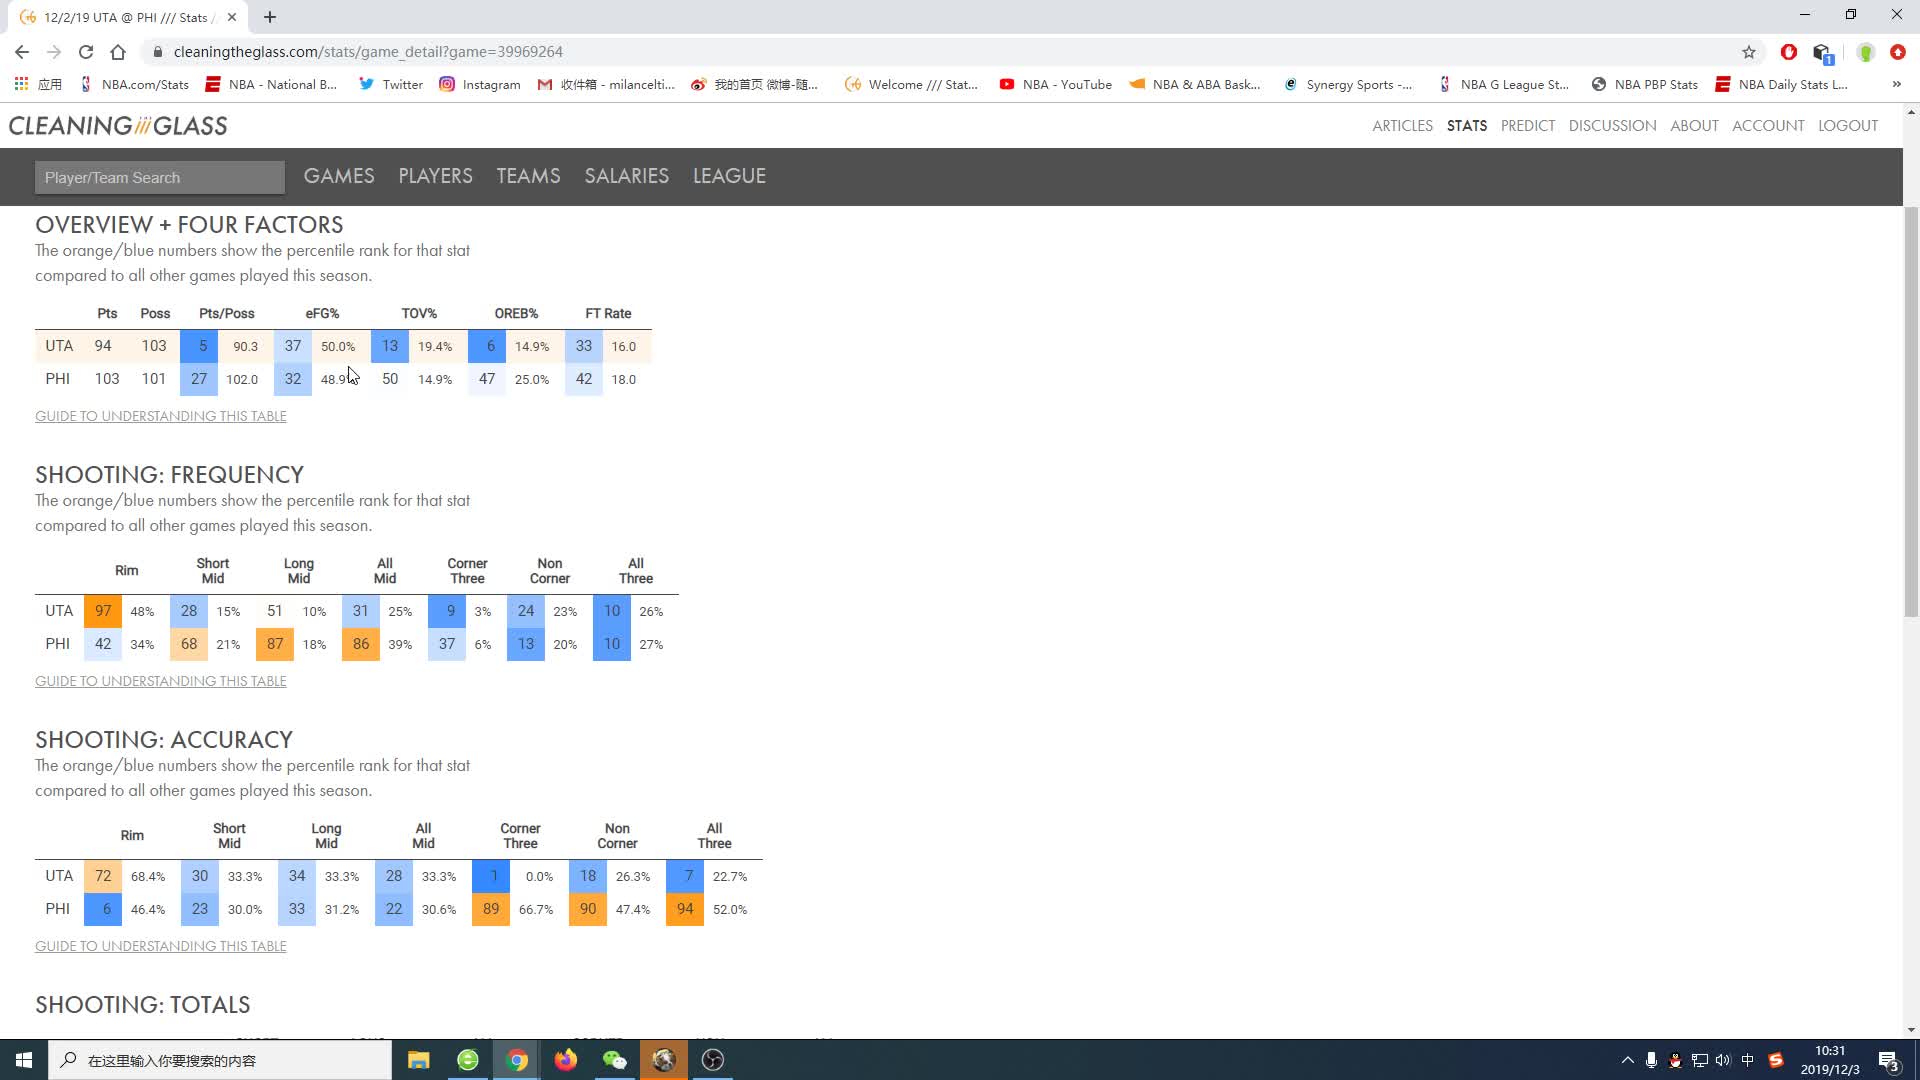Show hidden system tray icons
Viewport: 1920px width, 1080px height.
[1627, 1060]
